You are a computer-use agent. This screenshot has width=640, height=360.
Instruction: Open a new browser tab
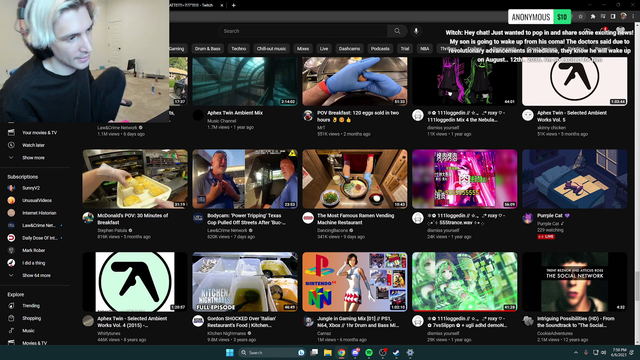tap(233, 5)
